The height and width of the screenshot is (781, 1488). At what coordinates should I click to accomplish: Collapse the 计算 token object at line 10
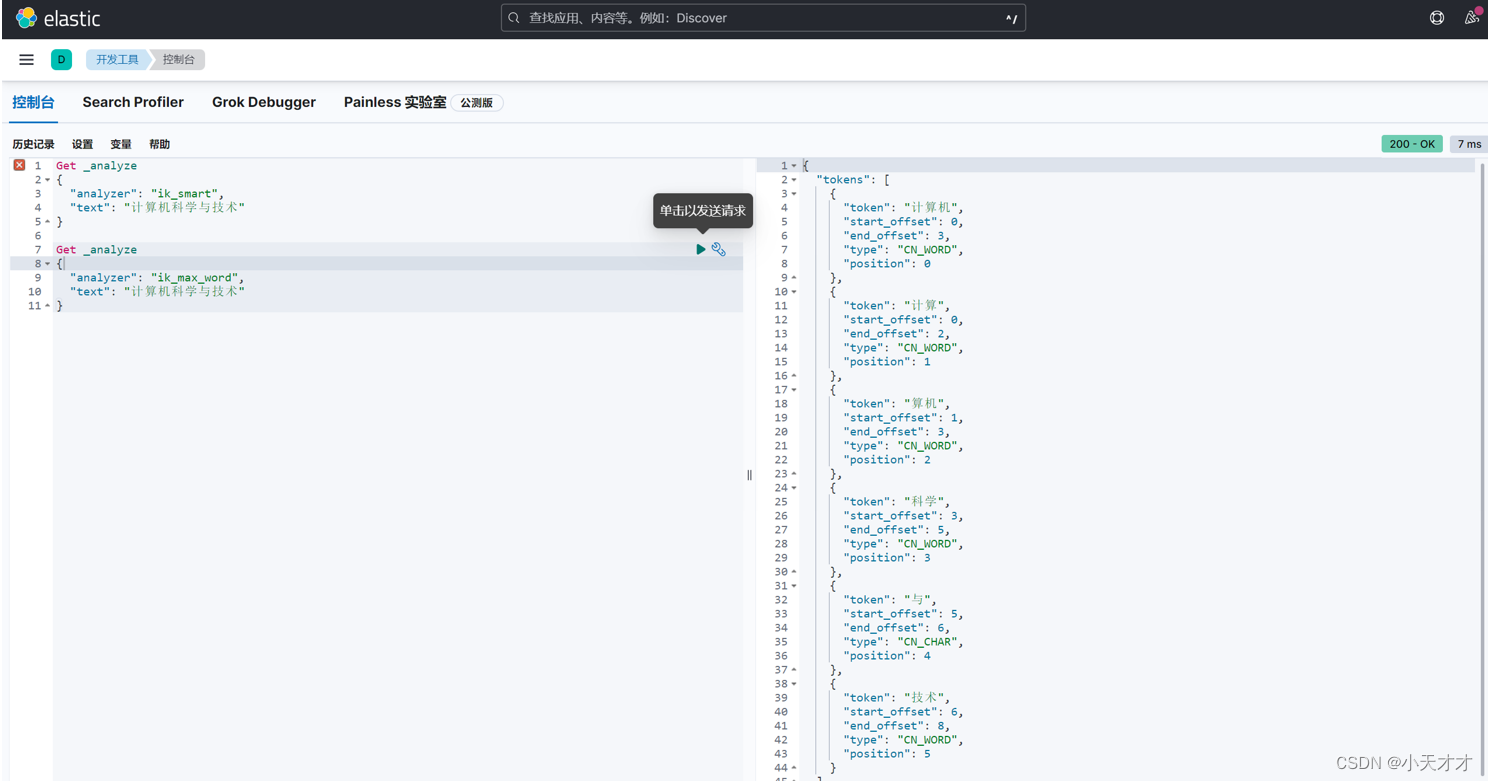pyautogui.click(x=794, y=292)
